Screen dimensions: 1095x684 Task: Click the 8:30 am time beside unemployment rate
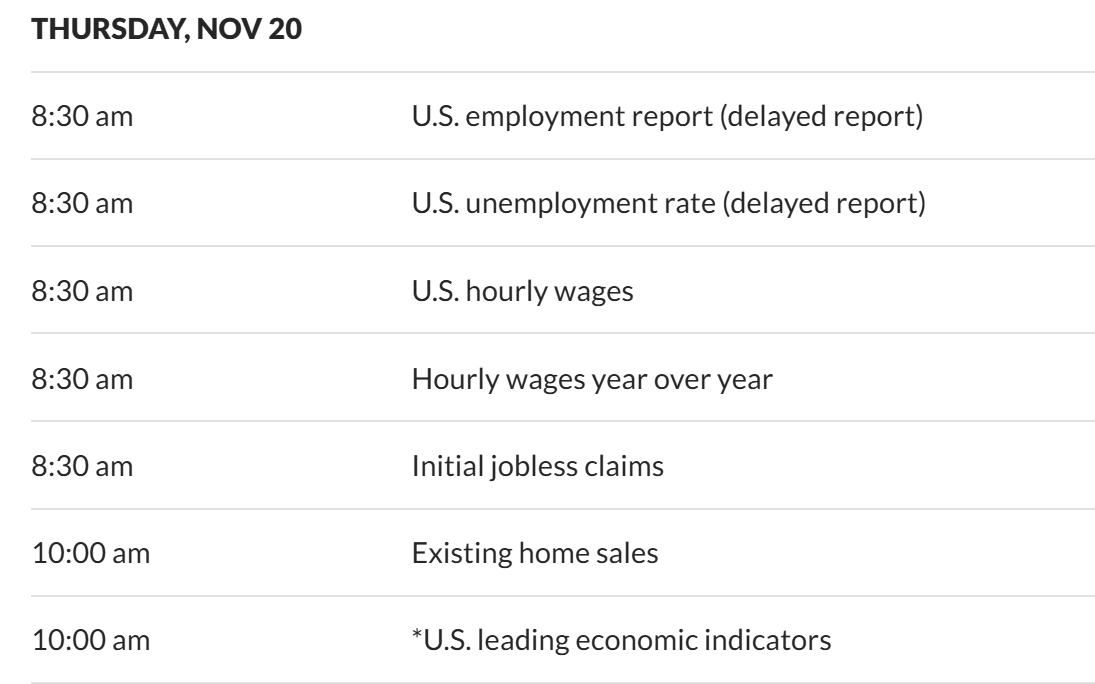pos(82,205)
